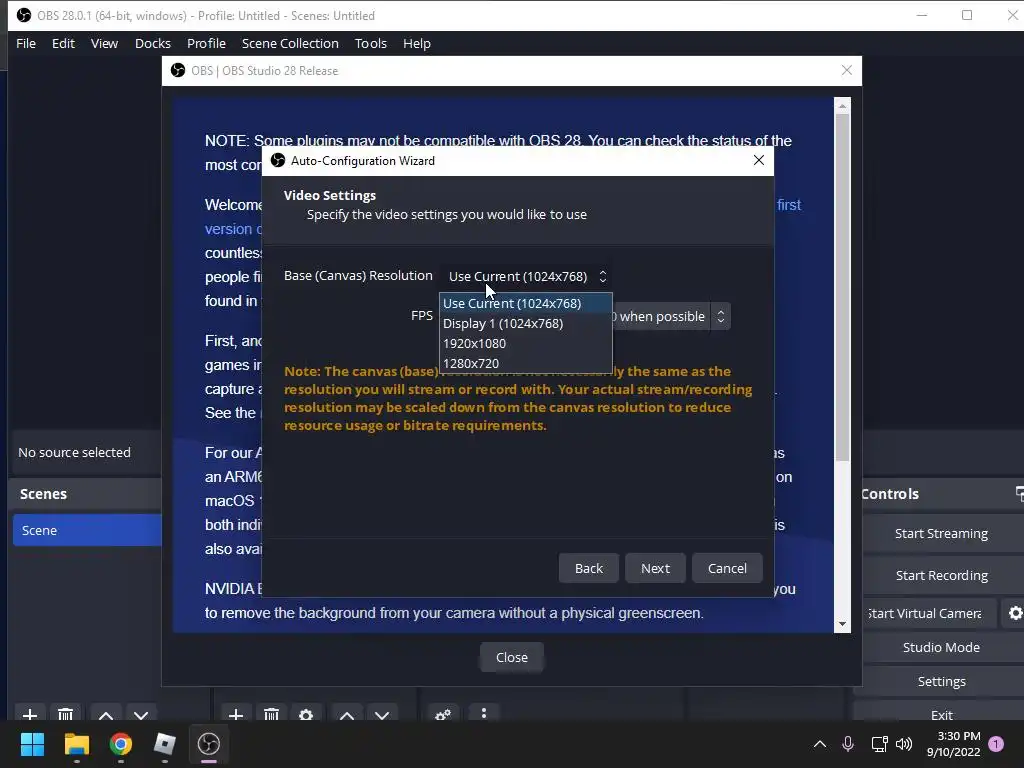Image resolution: width=1024 pixels, height=768 pixels.
Task: Open the Tools menu
Action: pos(371,43)
